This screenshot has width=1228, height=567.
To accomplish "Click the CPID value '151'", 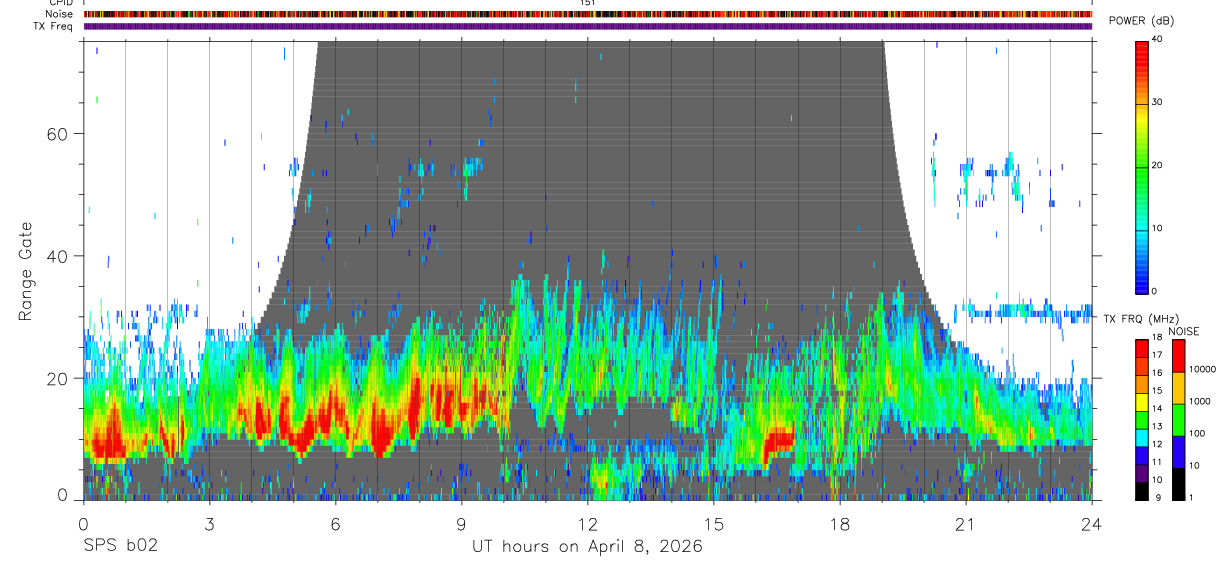I will (x=587, y=3).
